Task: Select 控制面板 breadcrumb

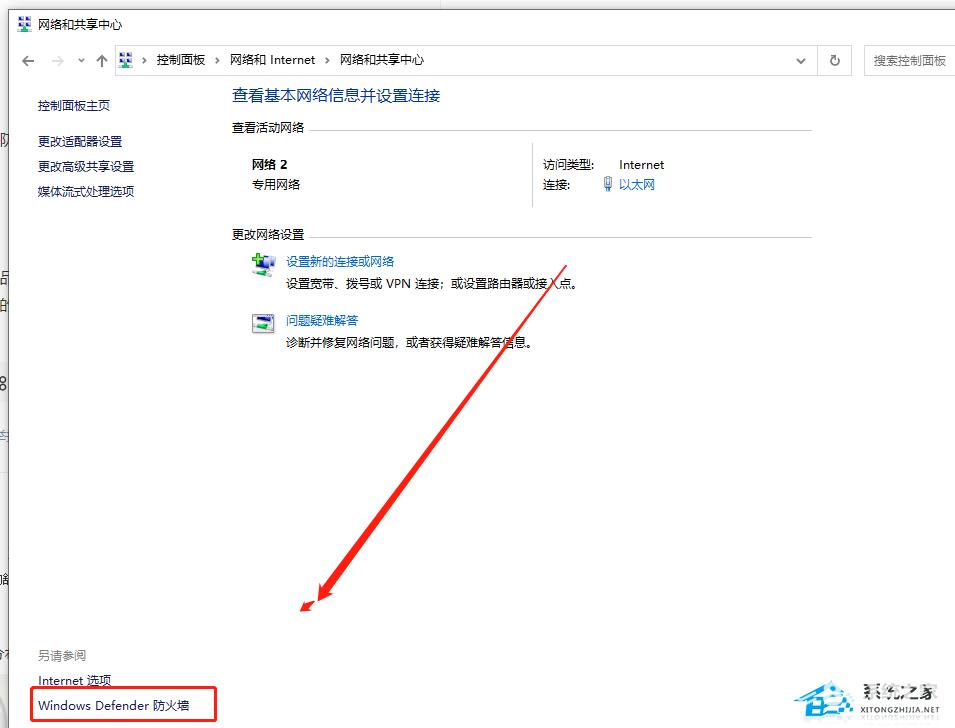Action: click(181, 60)
